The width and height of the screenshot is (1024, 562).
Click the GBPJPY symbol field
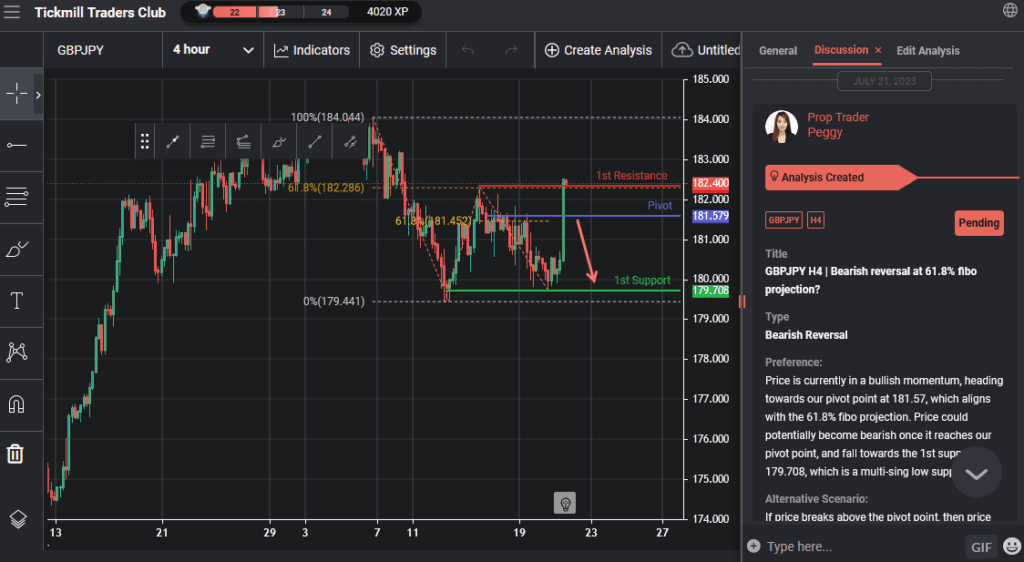(103, 50)
